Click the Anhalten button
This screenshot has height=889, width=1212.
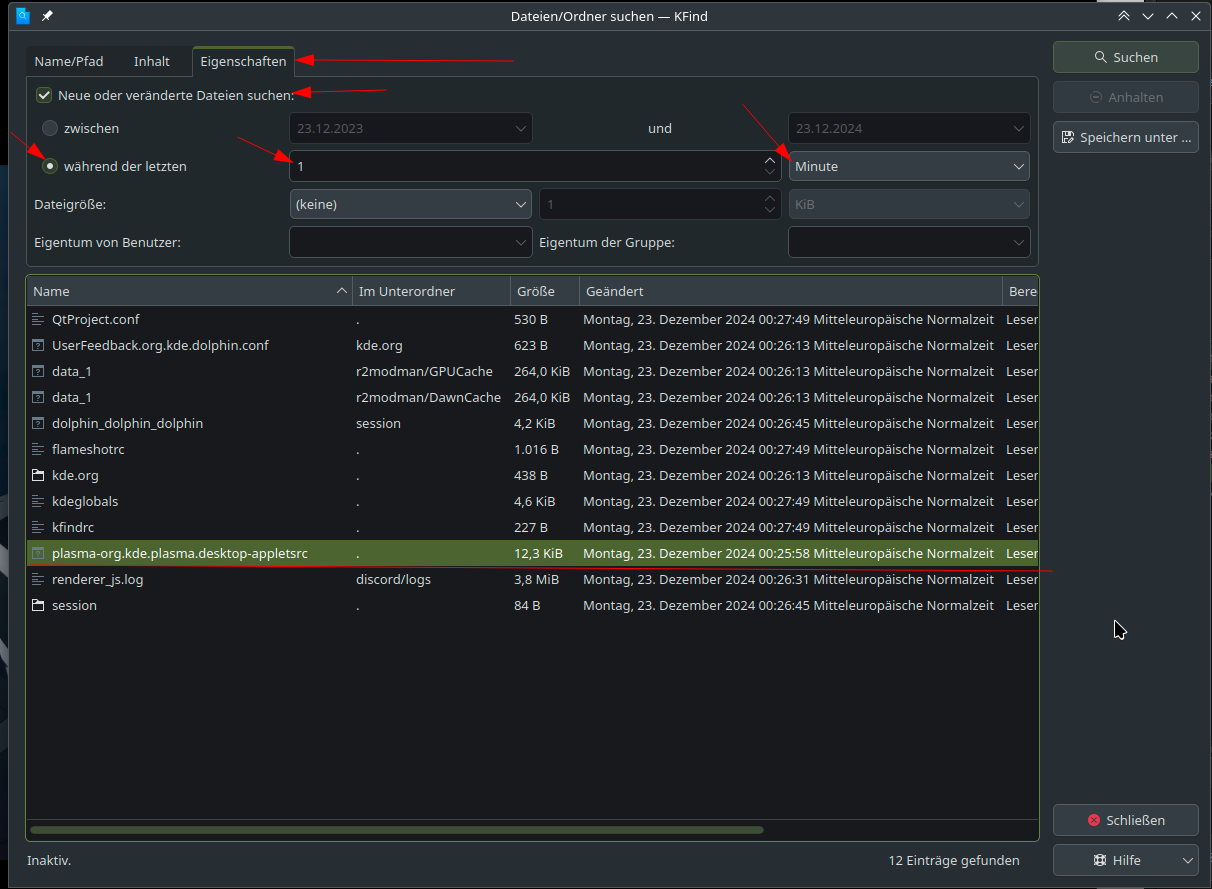pos(1126,97)
